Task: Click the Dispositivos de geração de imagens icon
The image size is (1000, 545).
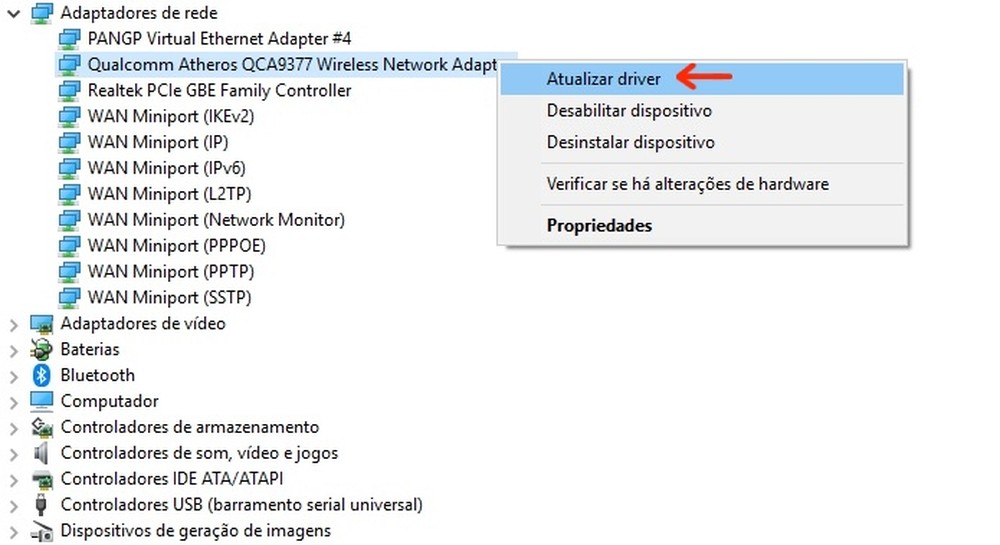Action: tap(41, 531)
